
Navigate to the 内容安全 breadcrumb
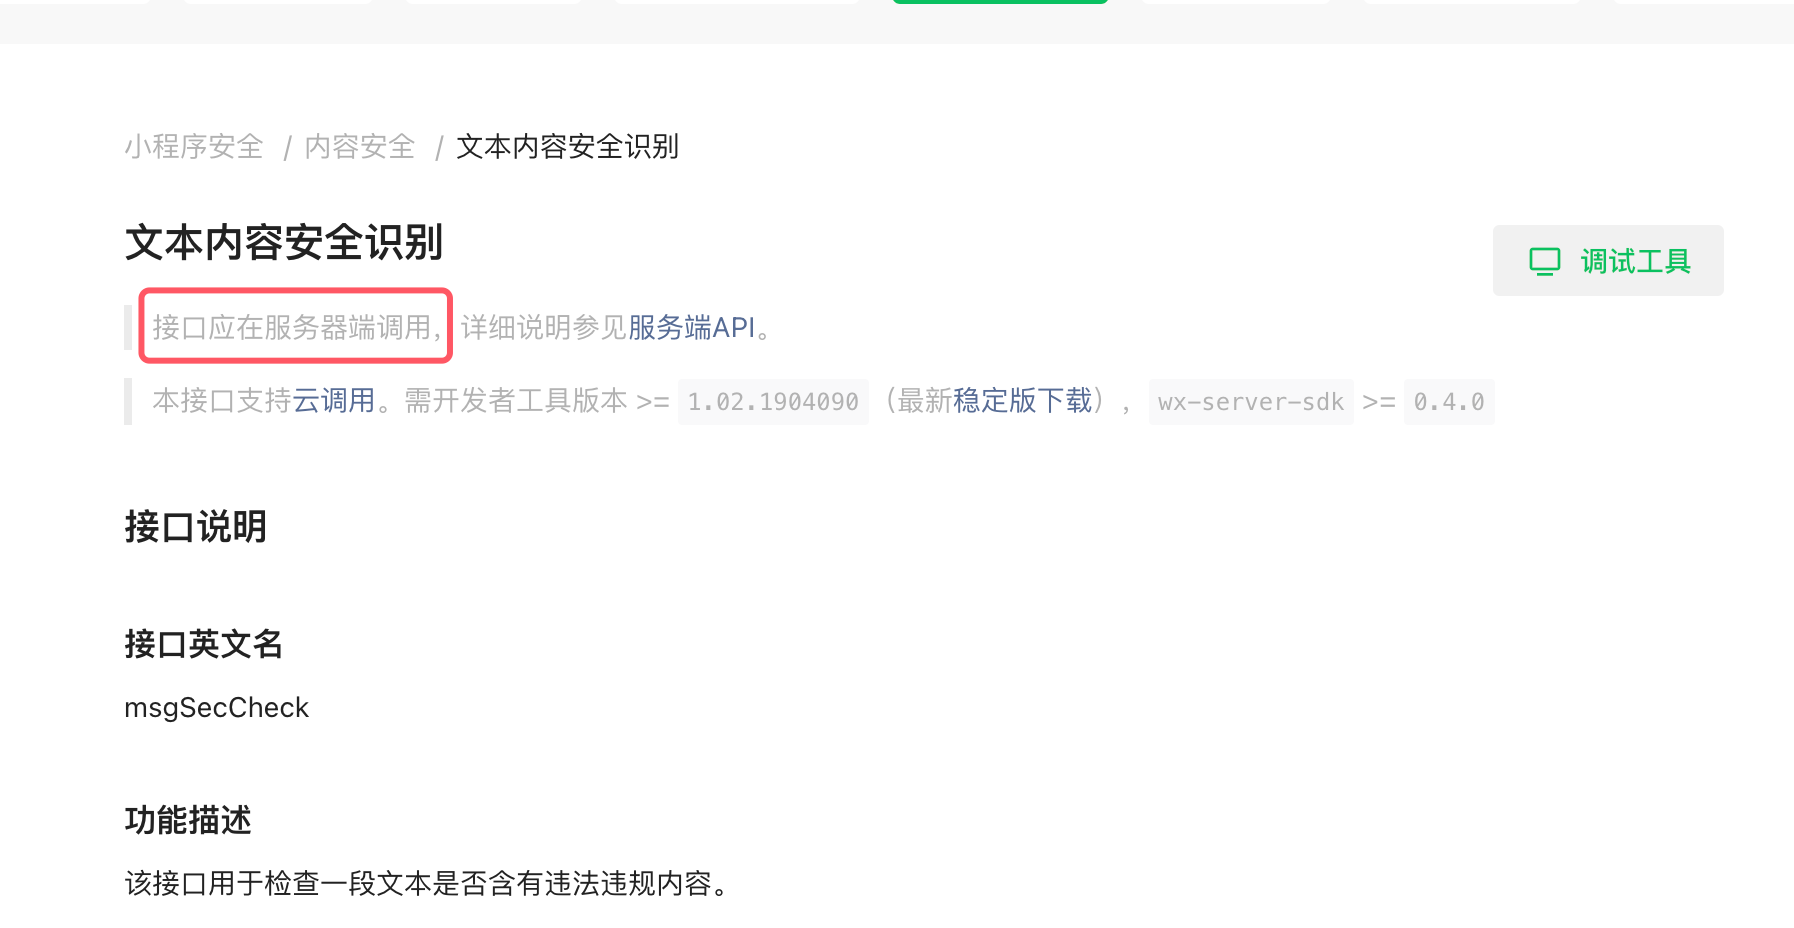(x=360, y=147)
